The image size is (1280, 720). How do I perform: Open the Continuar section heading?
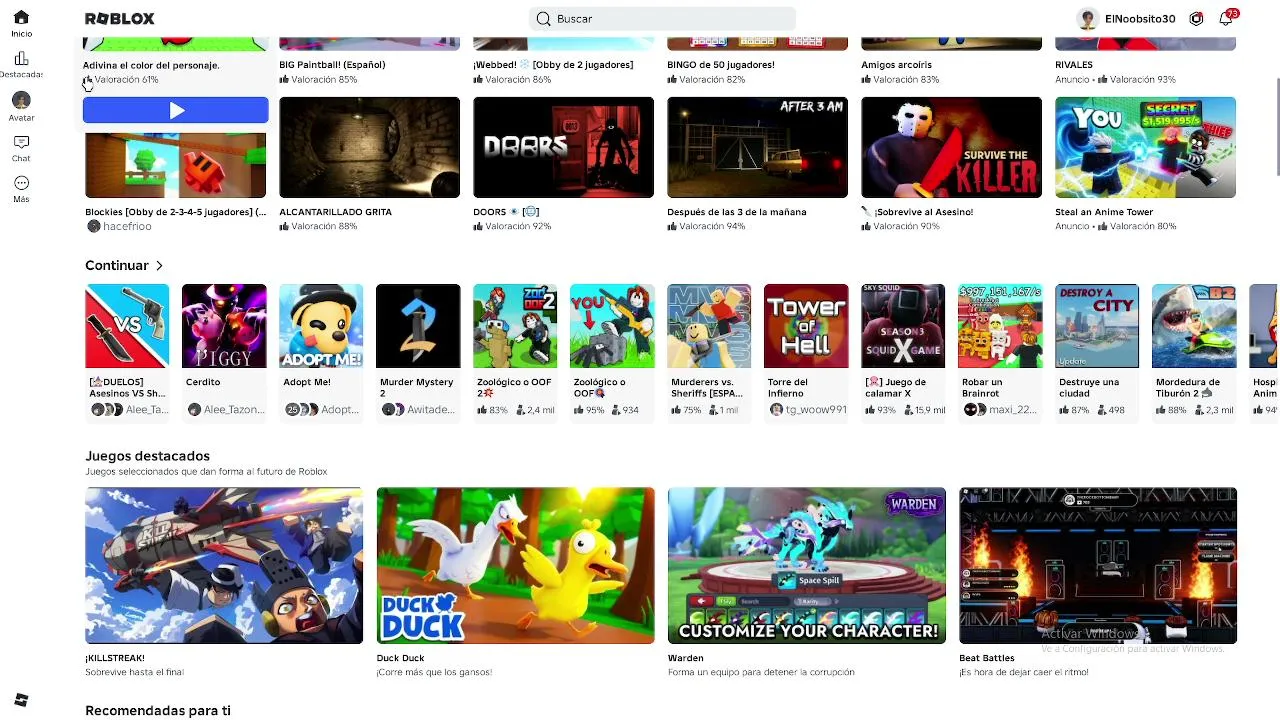117,266
